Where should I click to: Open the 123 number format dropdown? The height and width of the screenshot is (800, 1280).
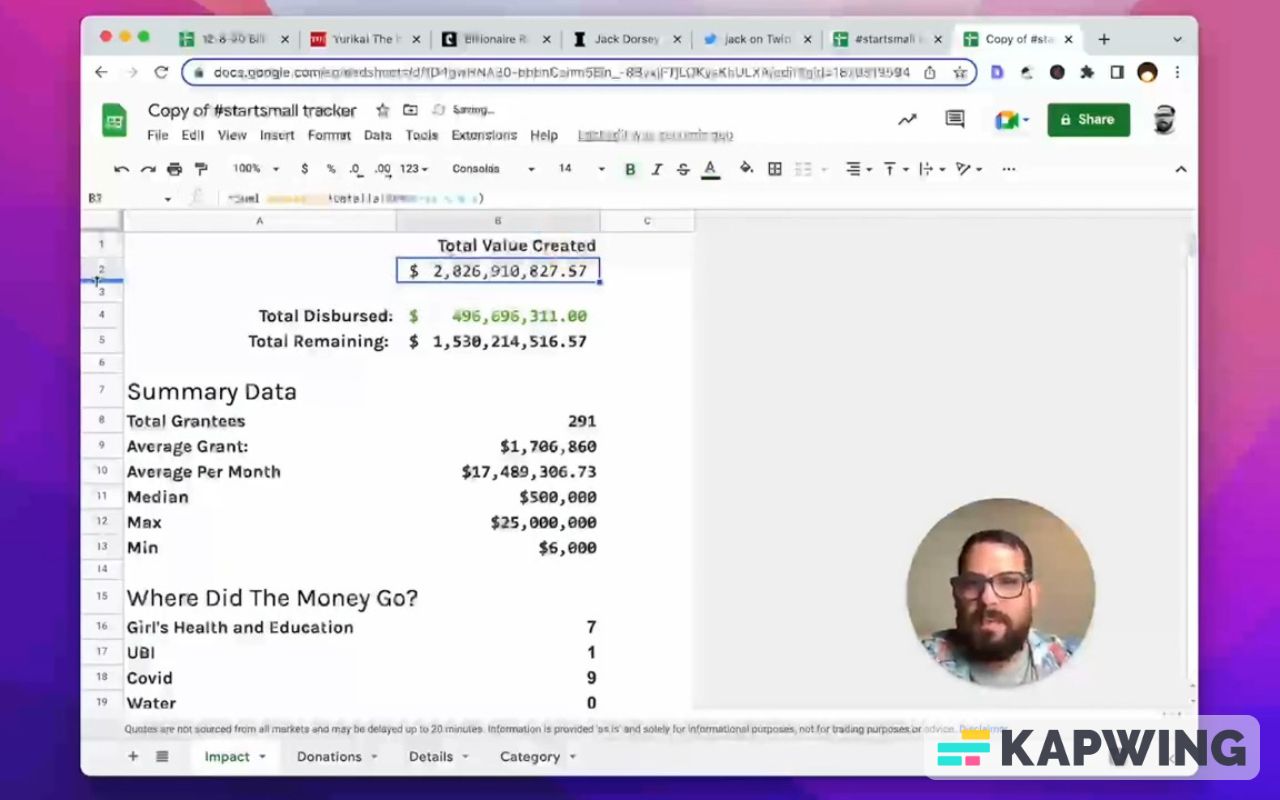click(x=414, y=169)
